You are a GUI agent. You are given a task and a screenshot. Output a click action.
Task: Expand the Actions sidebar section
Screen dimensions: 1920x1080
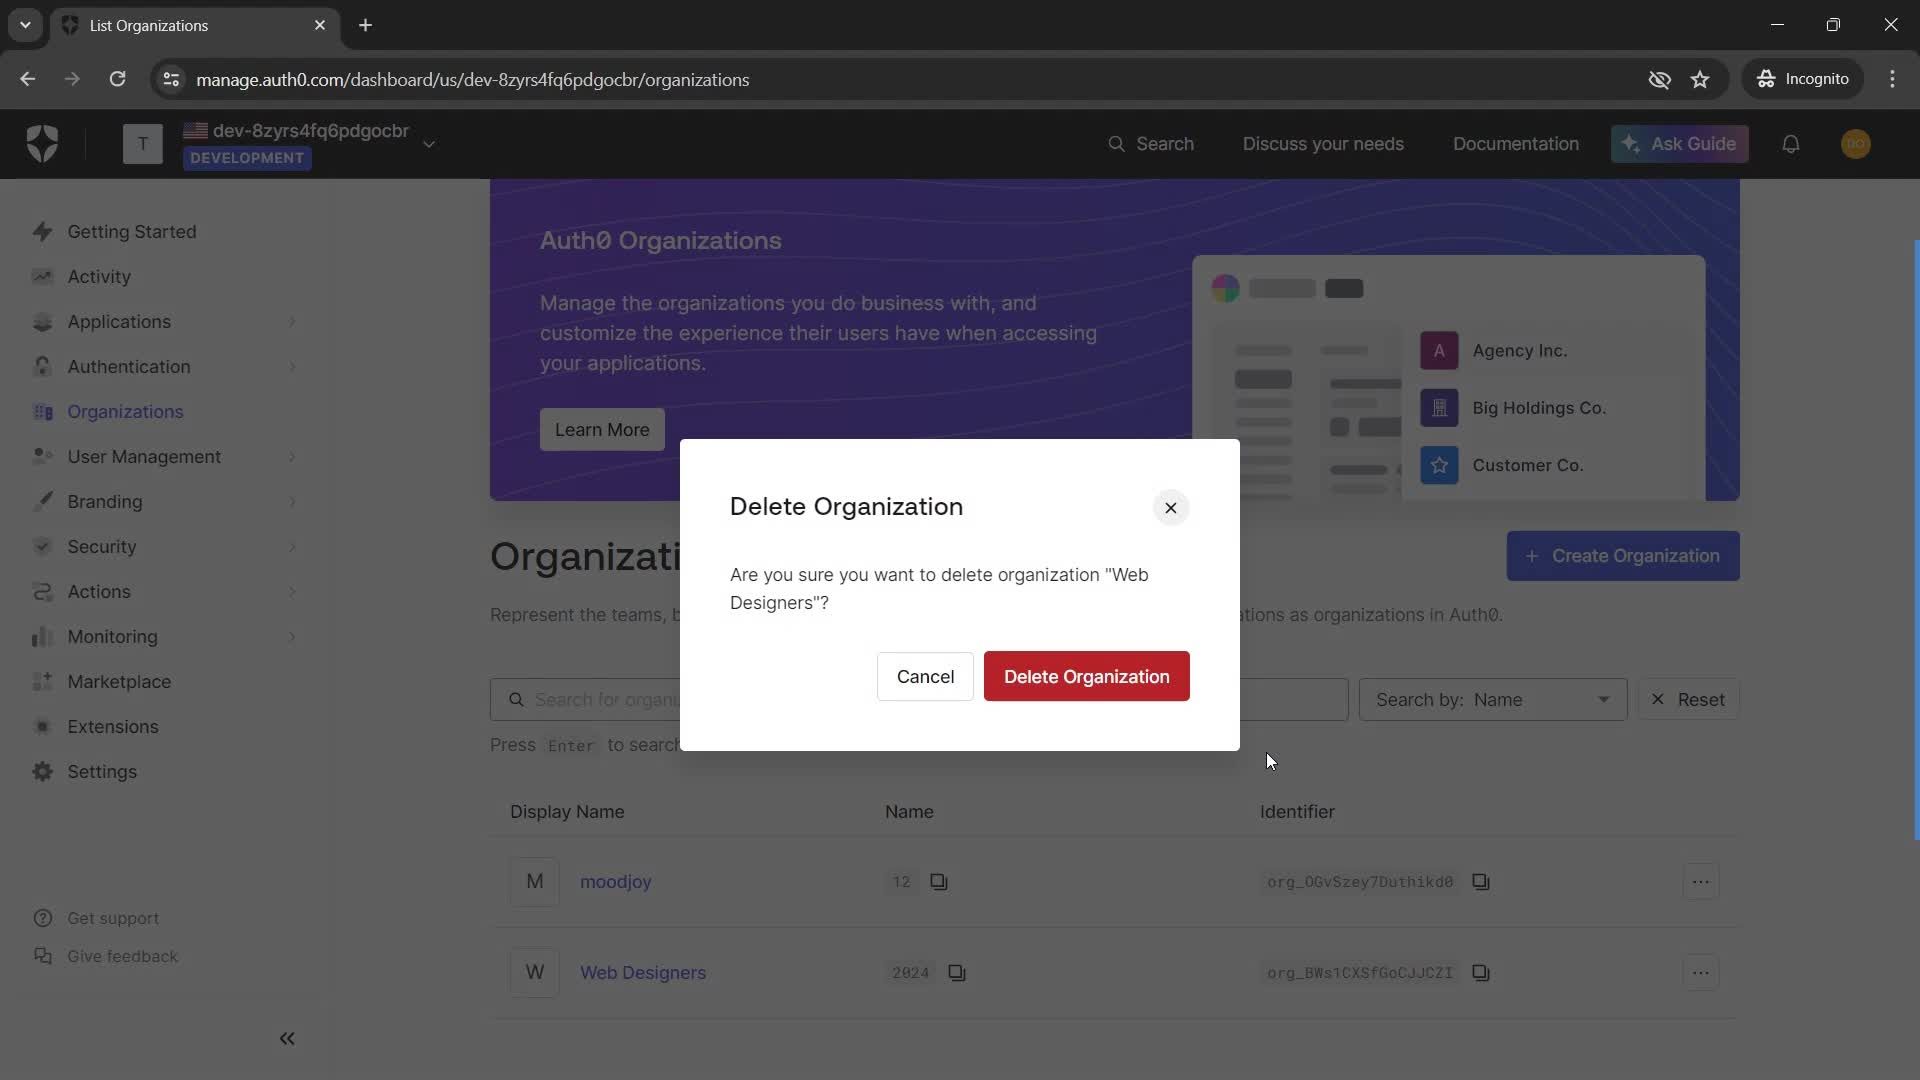click(x=165, y=592)
